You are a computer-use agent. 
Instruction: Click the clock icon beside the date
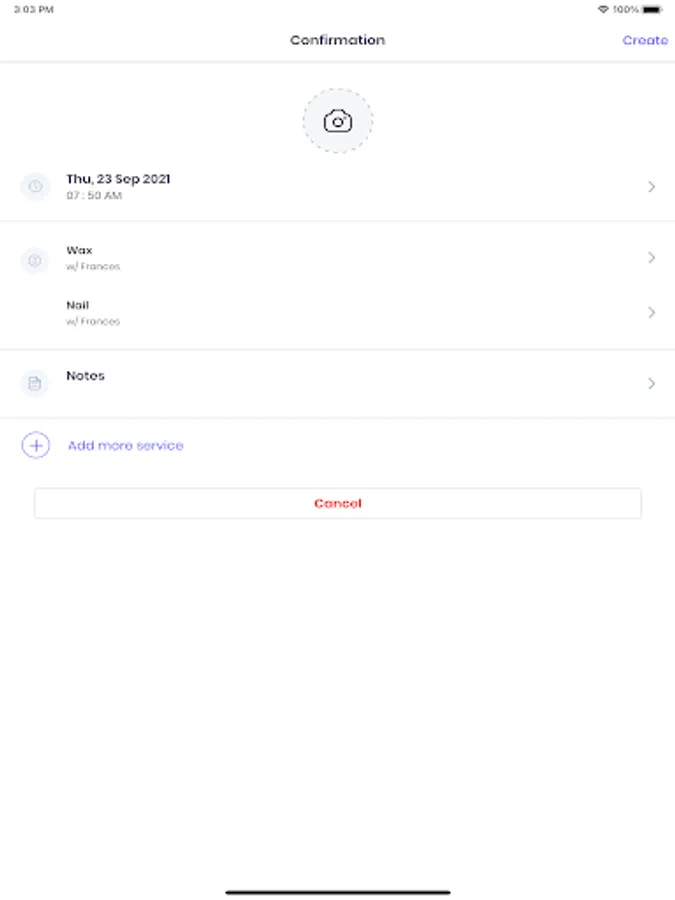coord(35,187)
